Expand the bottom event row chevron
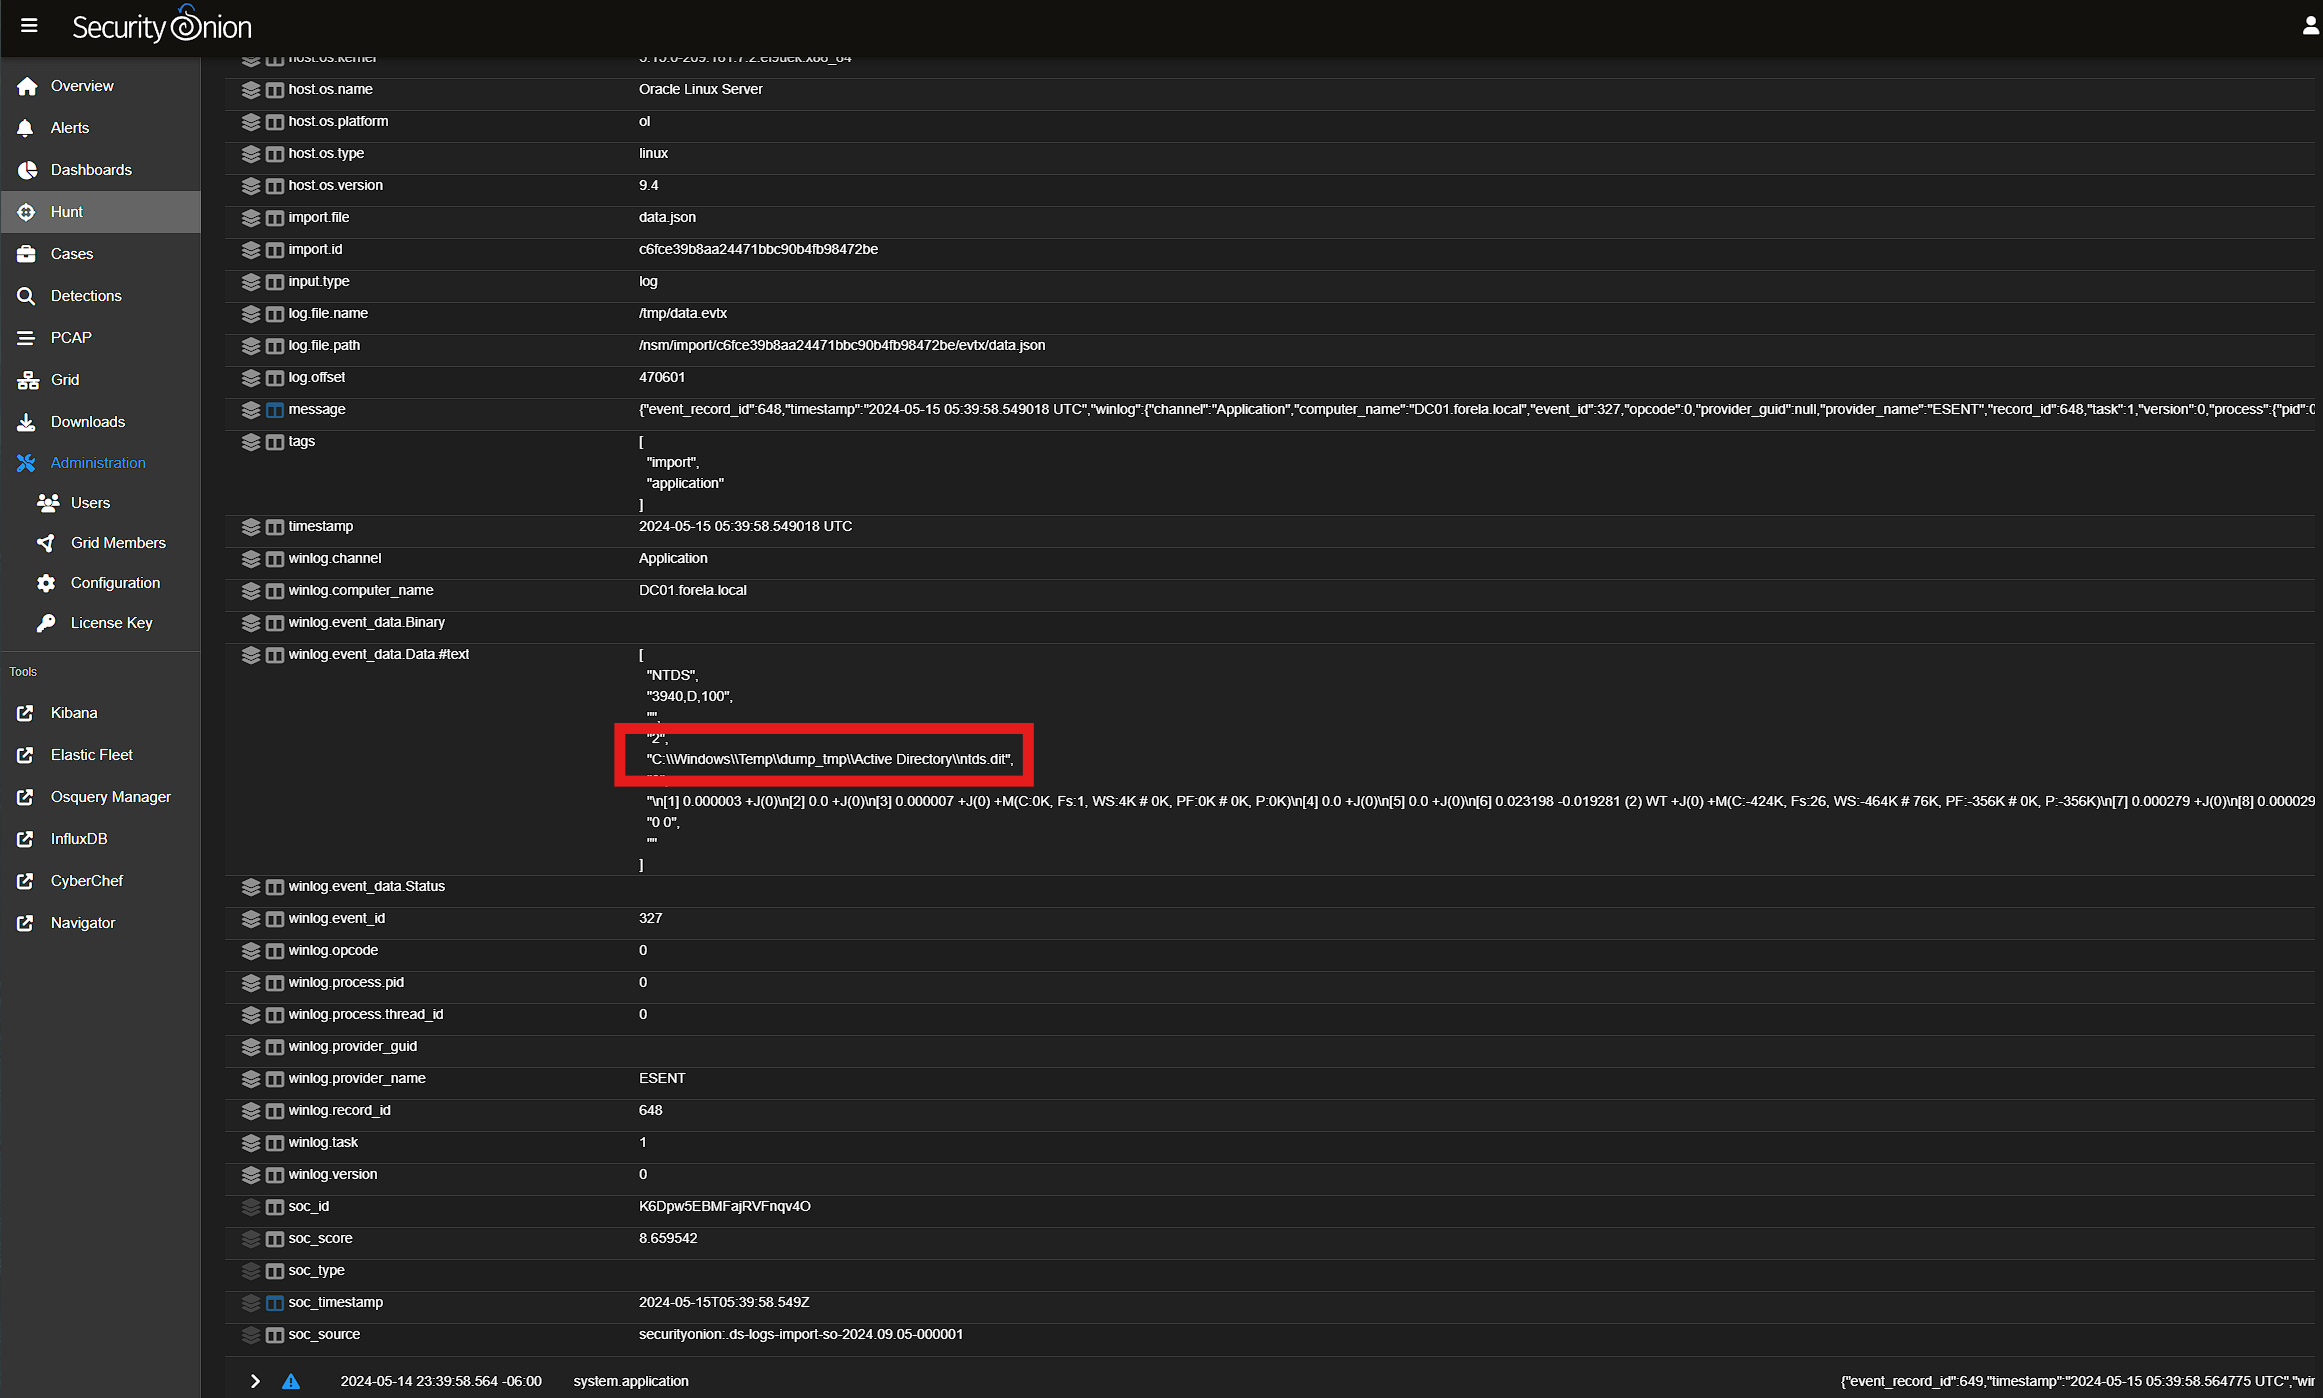Viewport: 2323px width, 1398px height. click(255, 1381)
